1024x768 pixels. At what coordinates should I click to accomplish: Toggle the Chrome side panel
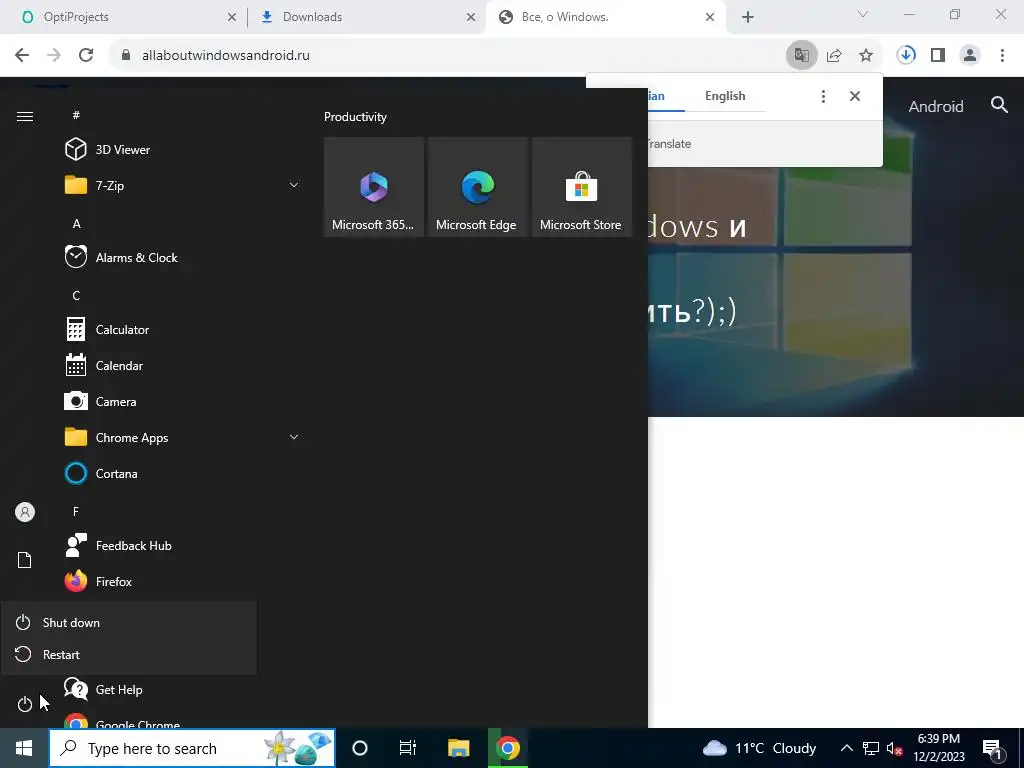click(938, 56)
